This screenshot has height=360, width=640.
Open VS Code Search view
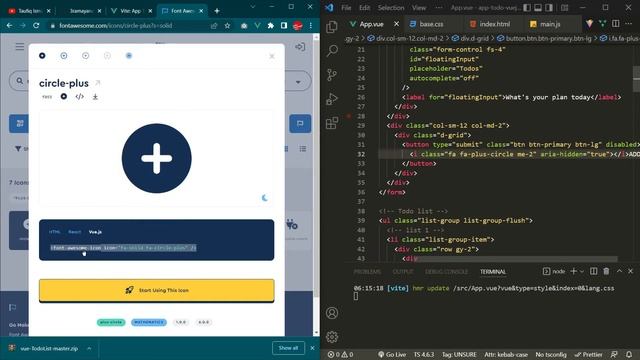point(332,51)
